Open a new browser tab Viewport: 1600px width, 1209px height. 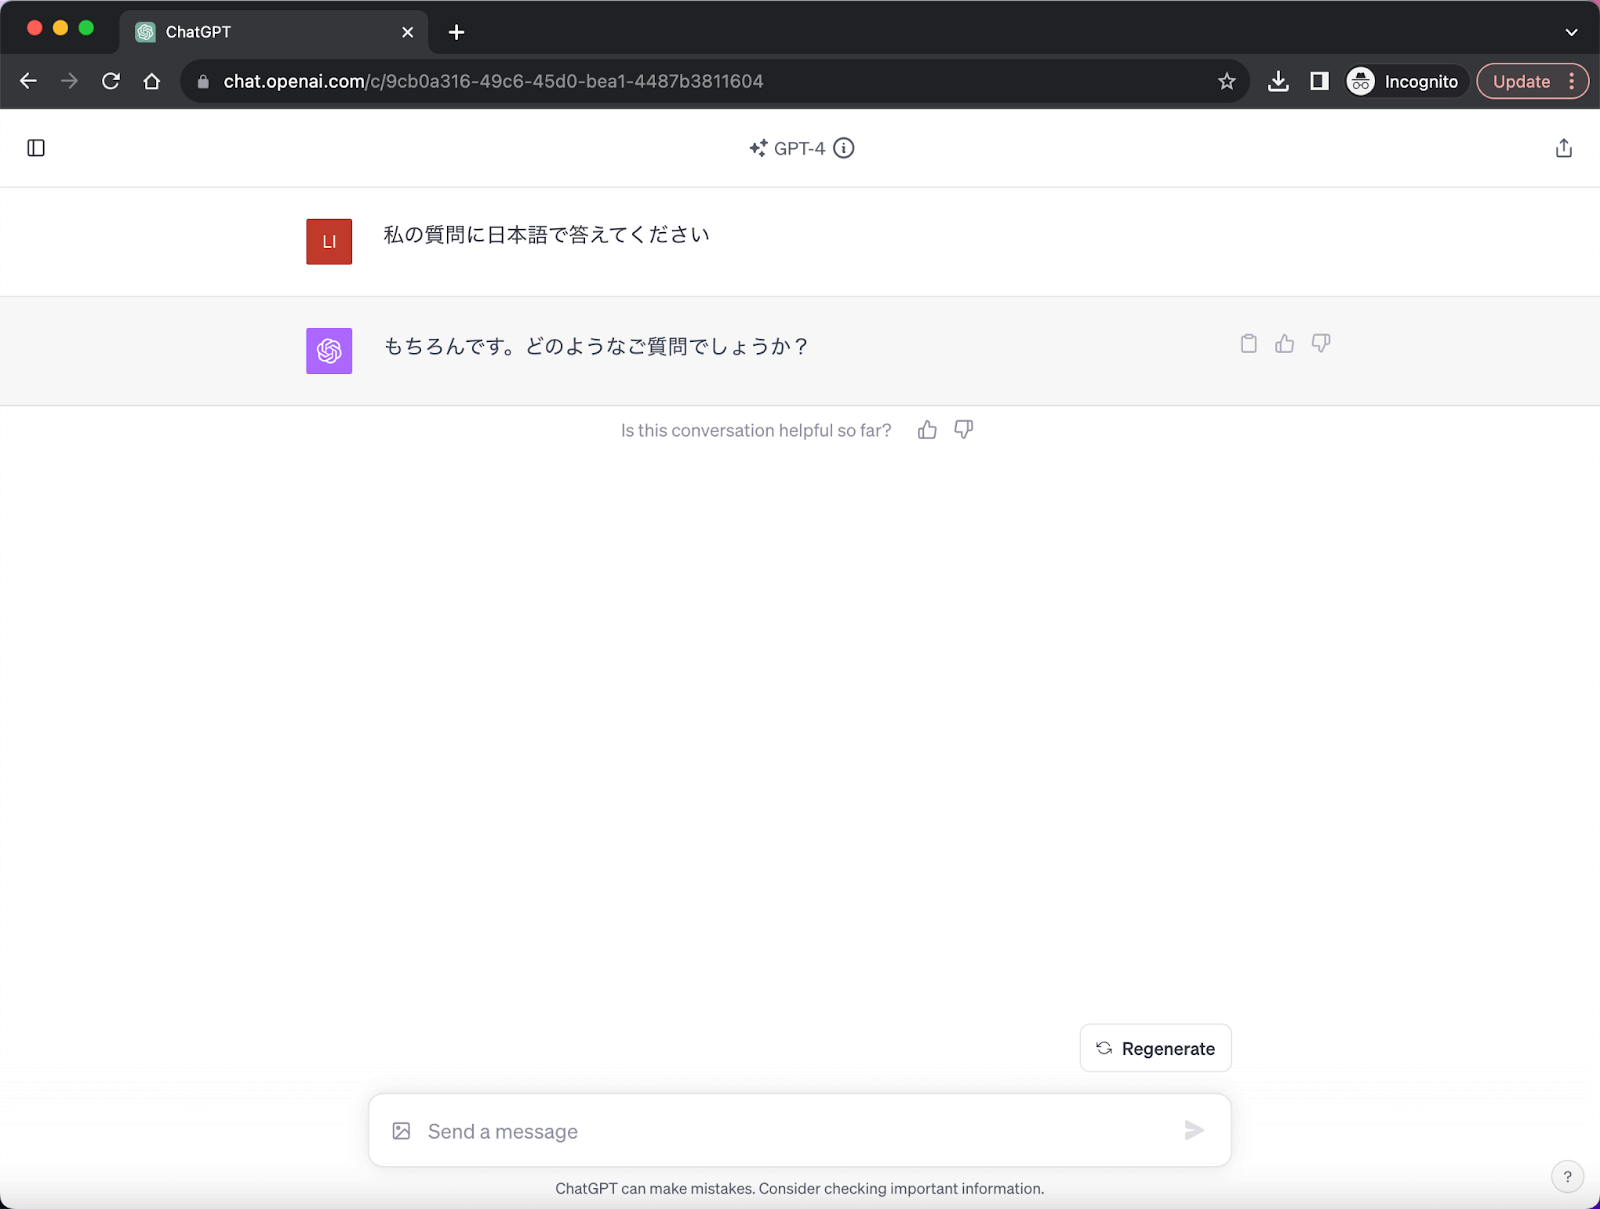click(x=456, y=32)
